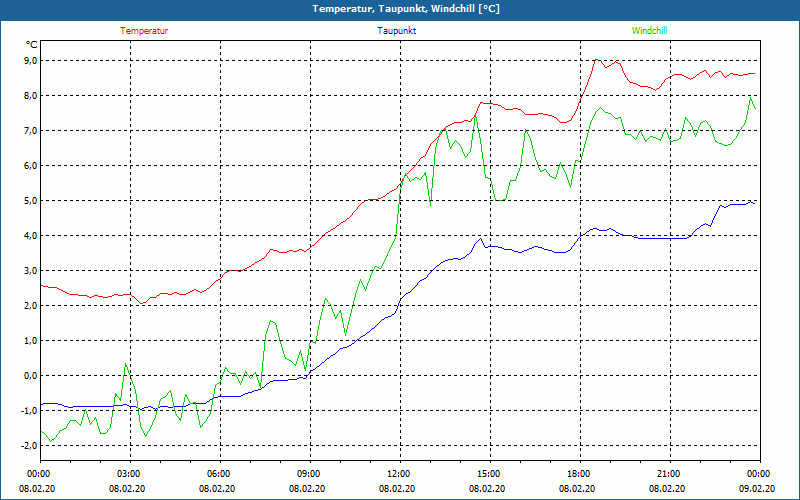Click the "08.02.20" date under 03:00

point(127,489)
